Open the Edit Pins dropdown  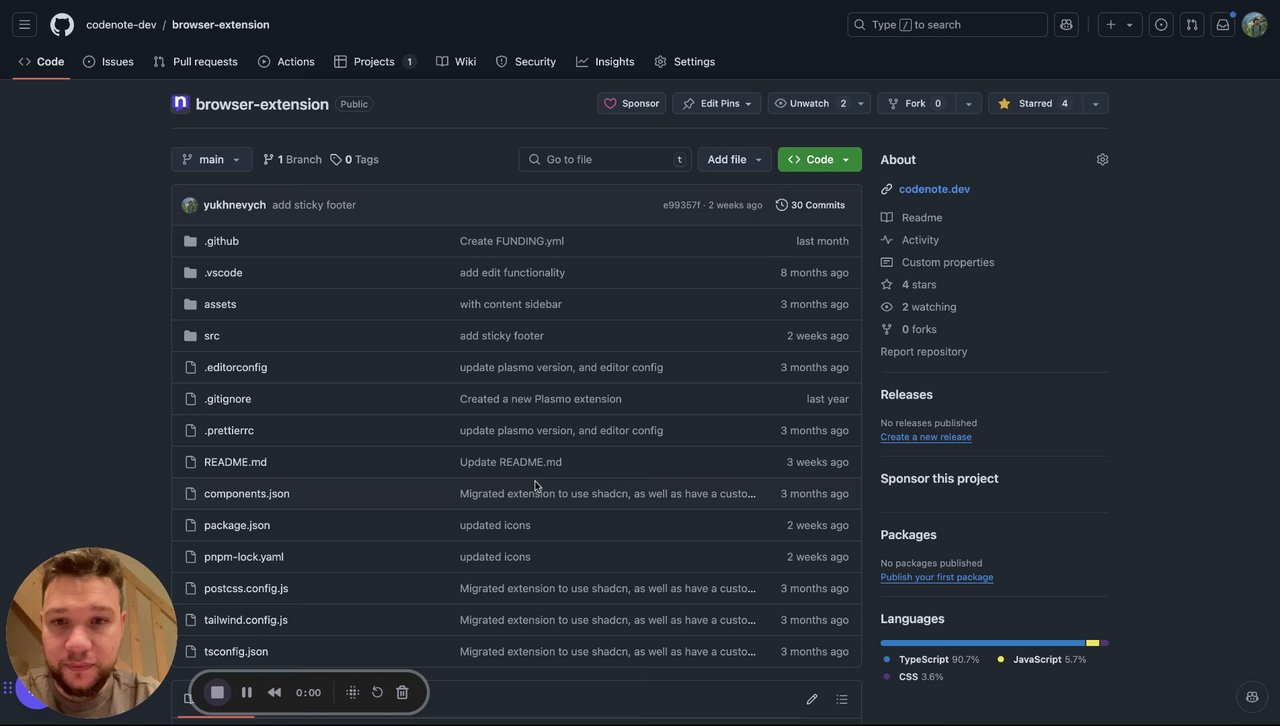717,103
